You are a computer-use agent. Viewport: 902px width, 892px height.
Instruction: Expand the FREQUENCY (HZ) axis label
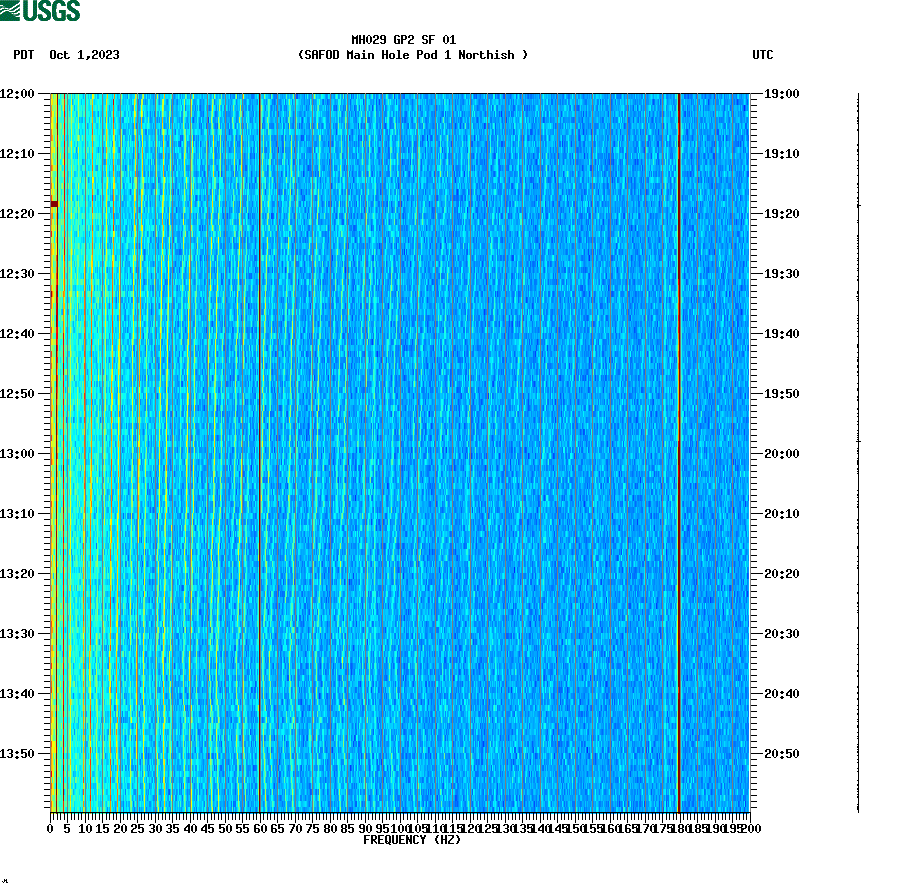tap(412, 839)
